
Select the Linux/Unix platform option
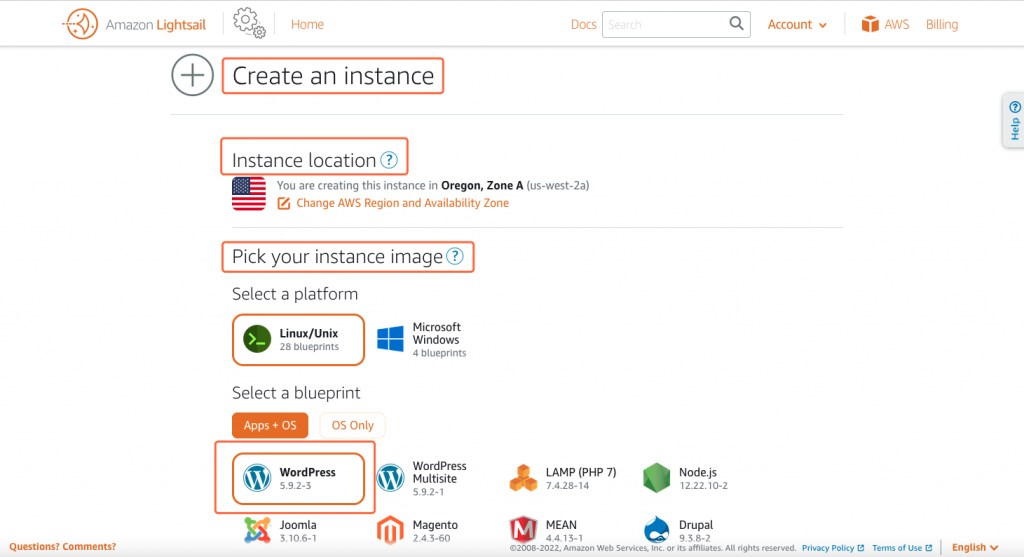[298, 340]
